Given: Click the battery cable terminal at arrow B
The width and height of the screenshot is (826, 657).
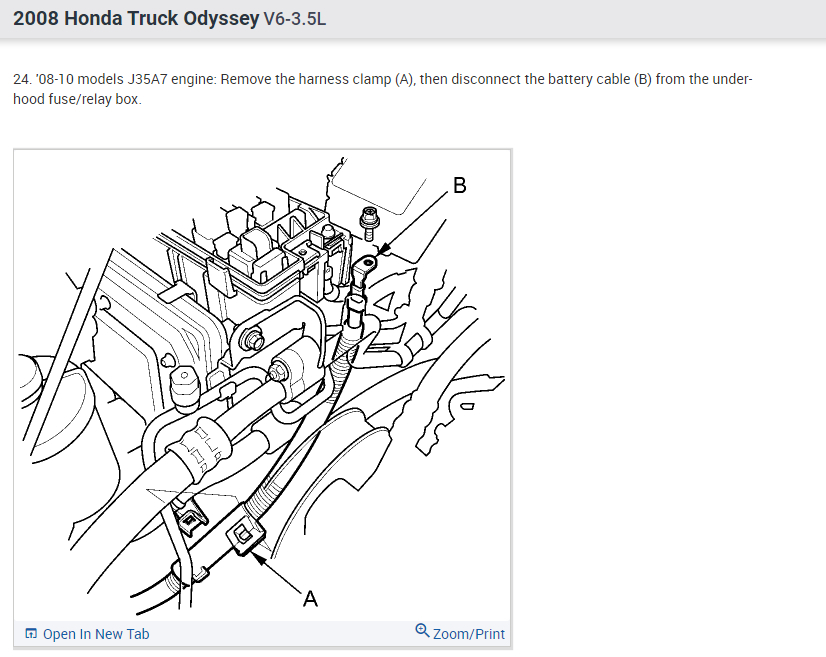Looking at the screenshot, I should (x=365, y=268).
